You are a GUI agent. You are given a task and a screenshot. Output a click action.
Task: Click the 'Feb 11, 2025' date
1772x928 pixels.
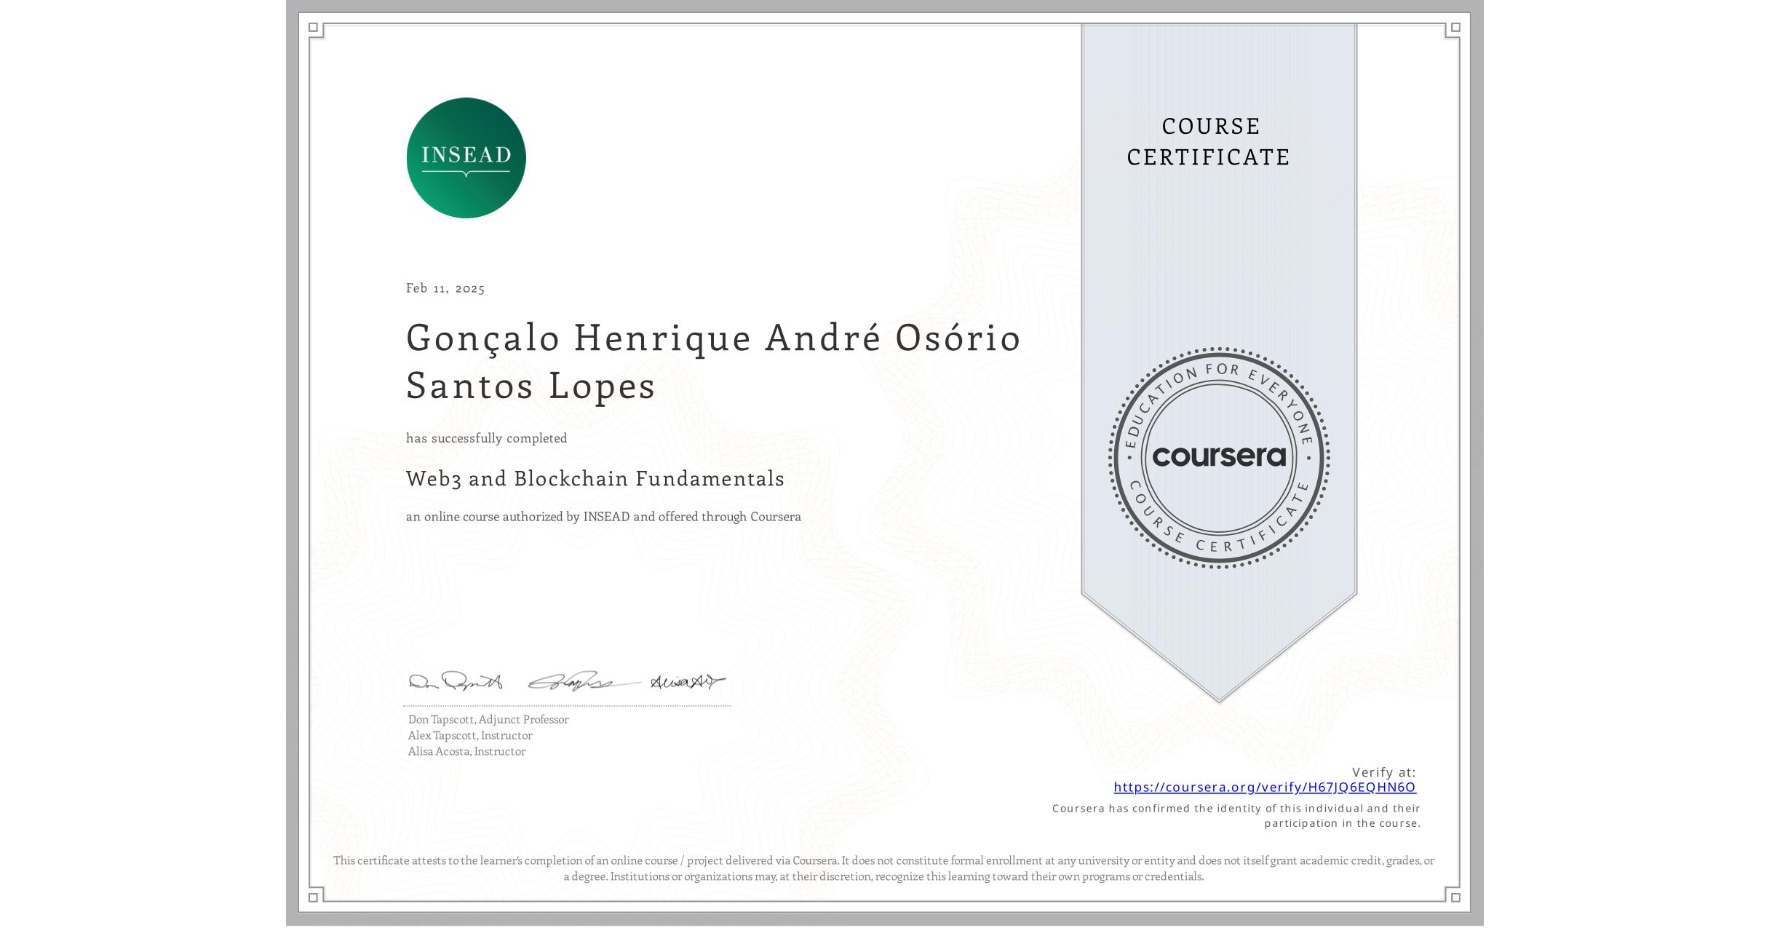click(x=445, y=288)
